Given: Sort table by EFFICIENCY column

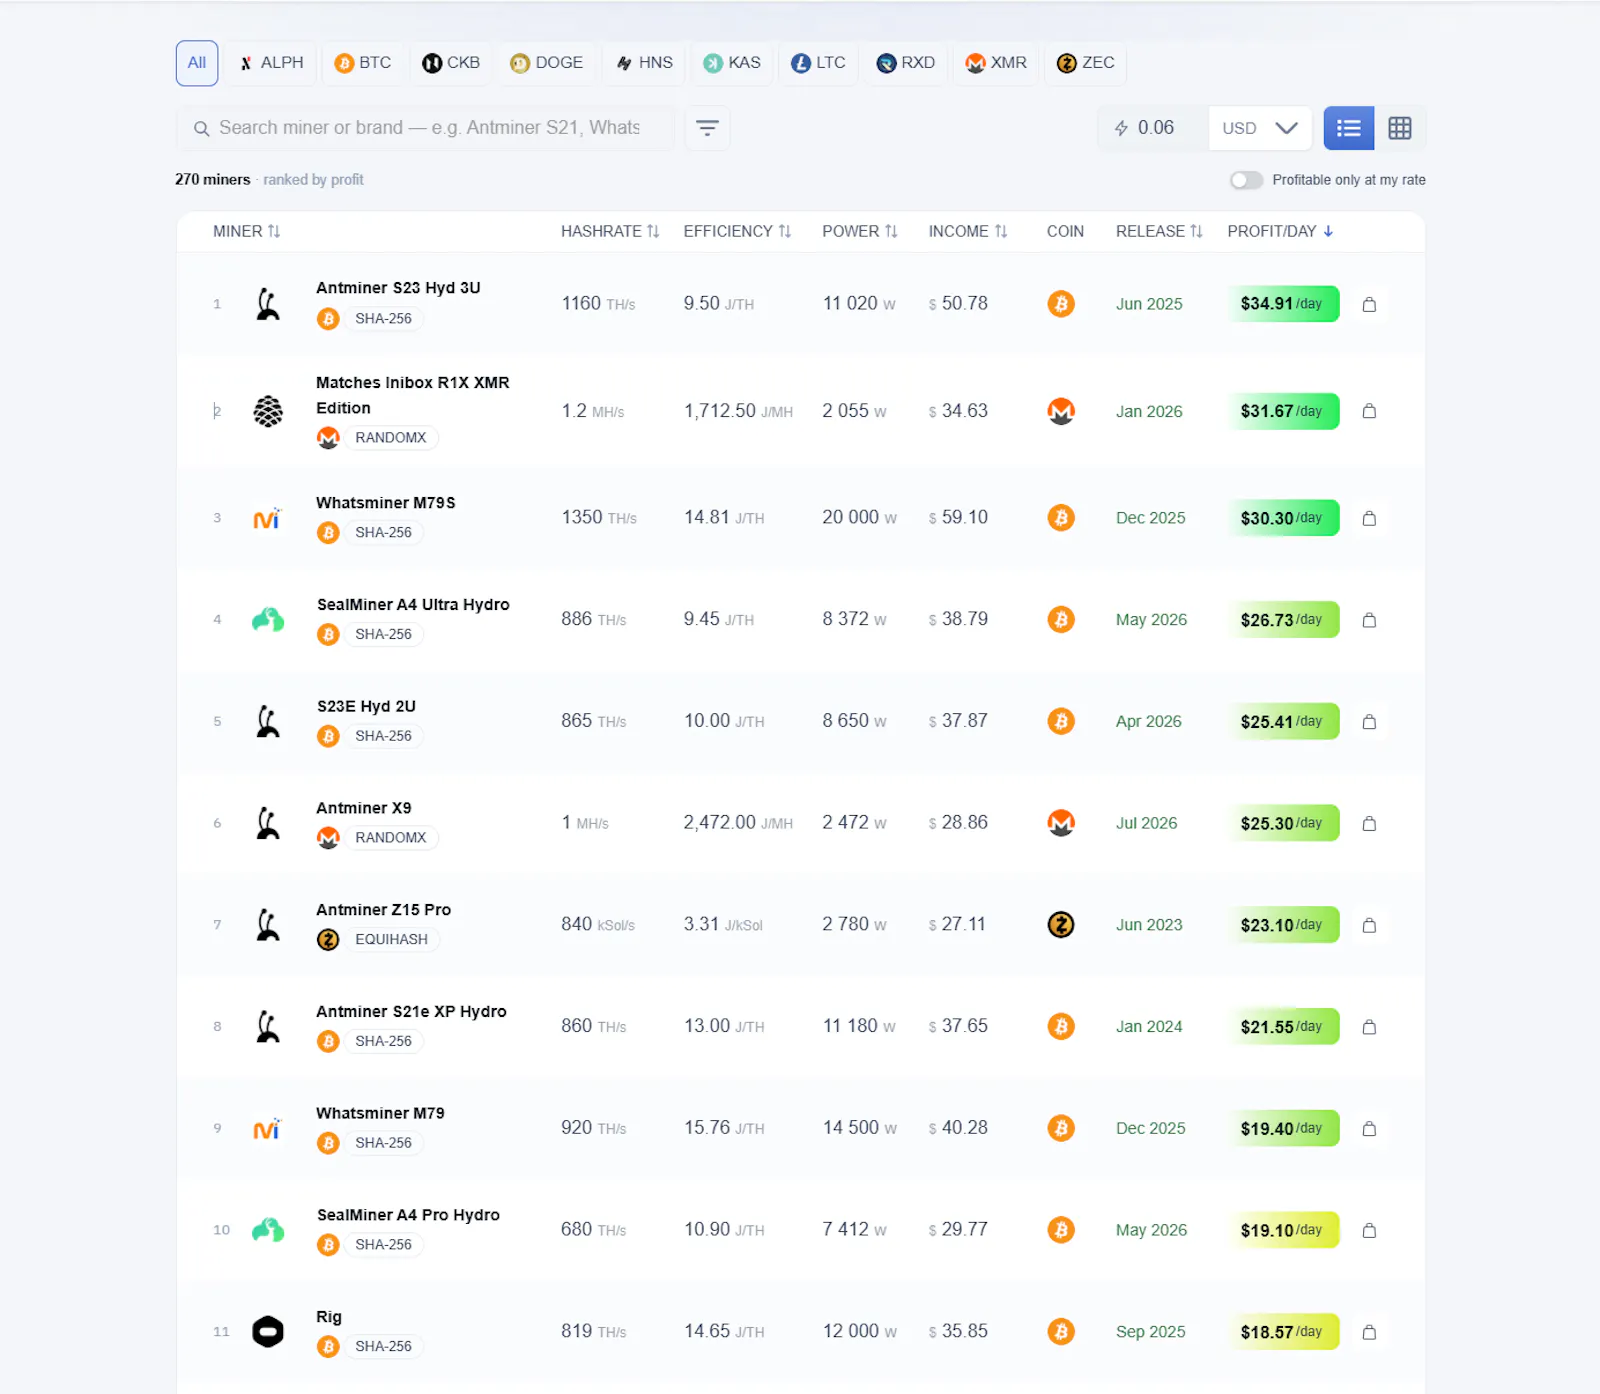Looking at the screenshot, I should [737, 231].
